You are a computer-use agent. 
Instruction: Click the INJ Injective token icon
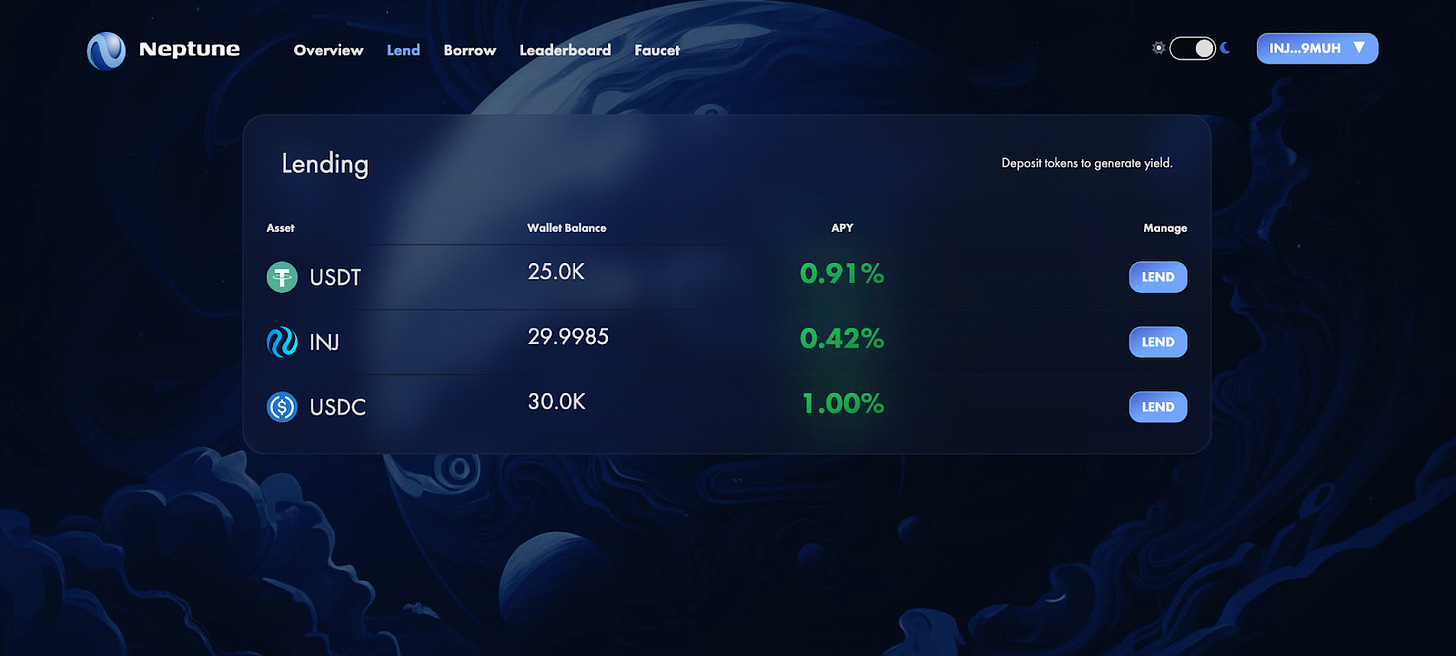pos(282,342)
